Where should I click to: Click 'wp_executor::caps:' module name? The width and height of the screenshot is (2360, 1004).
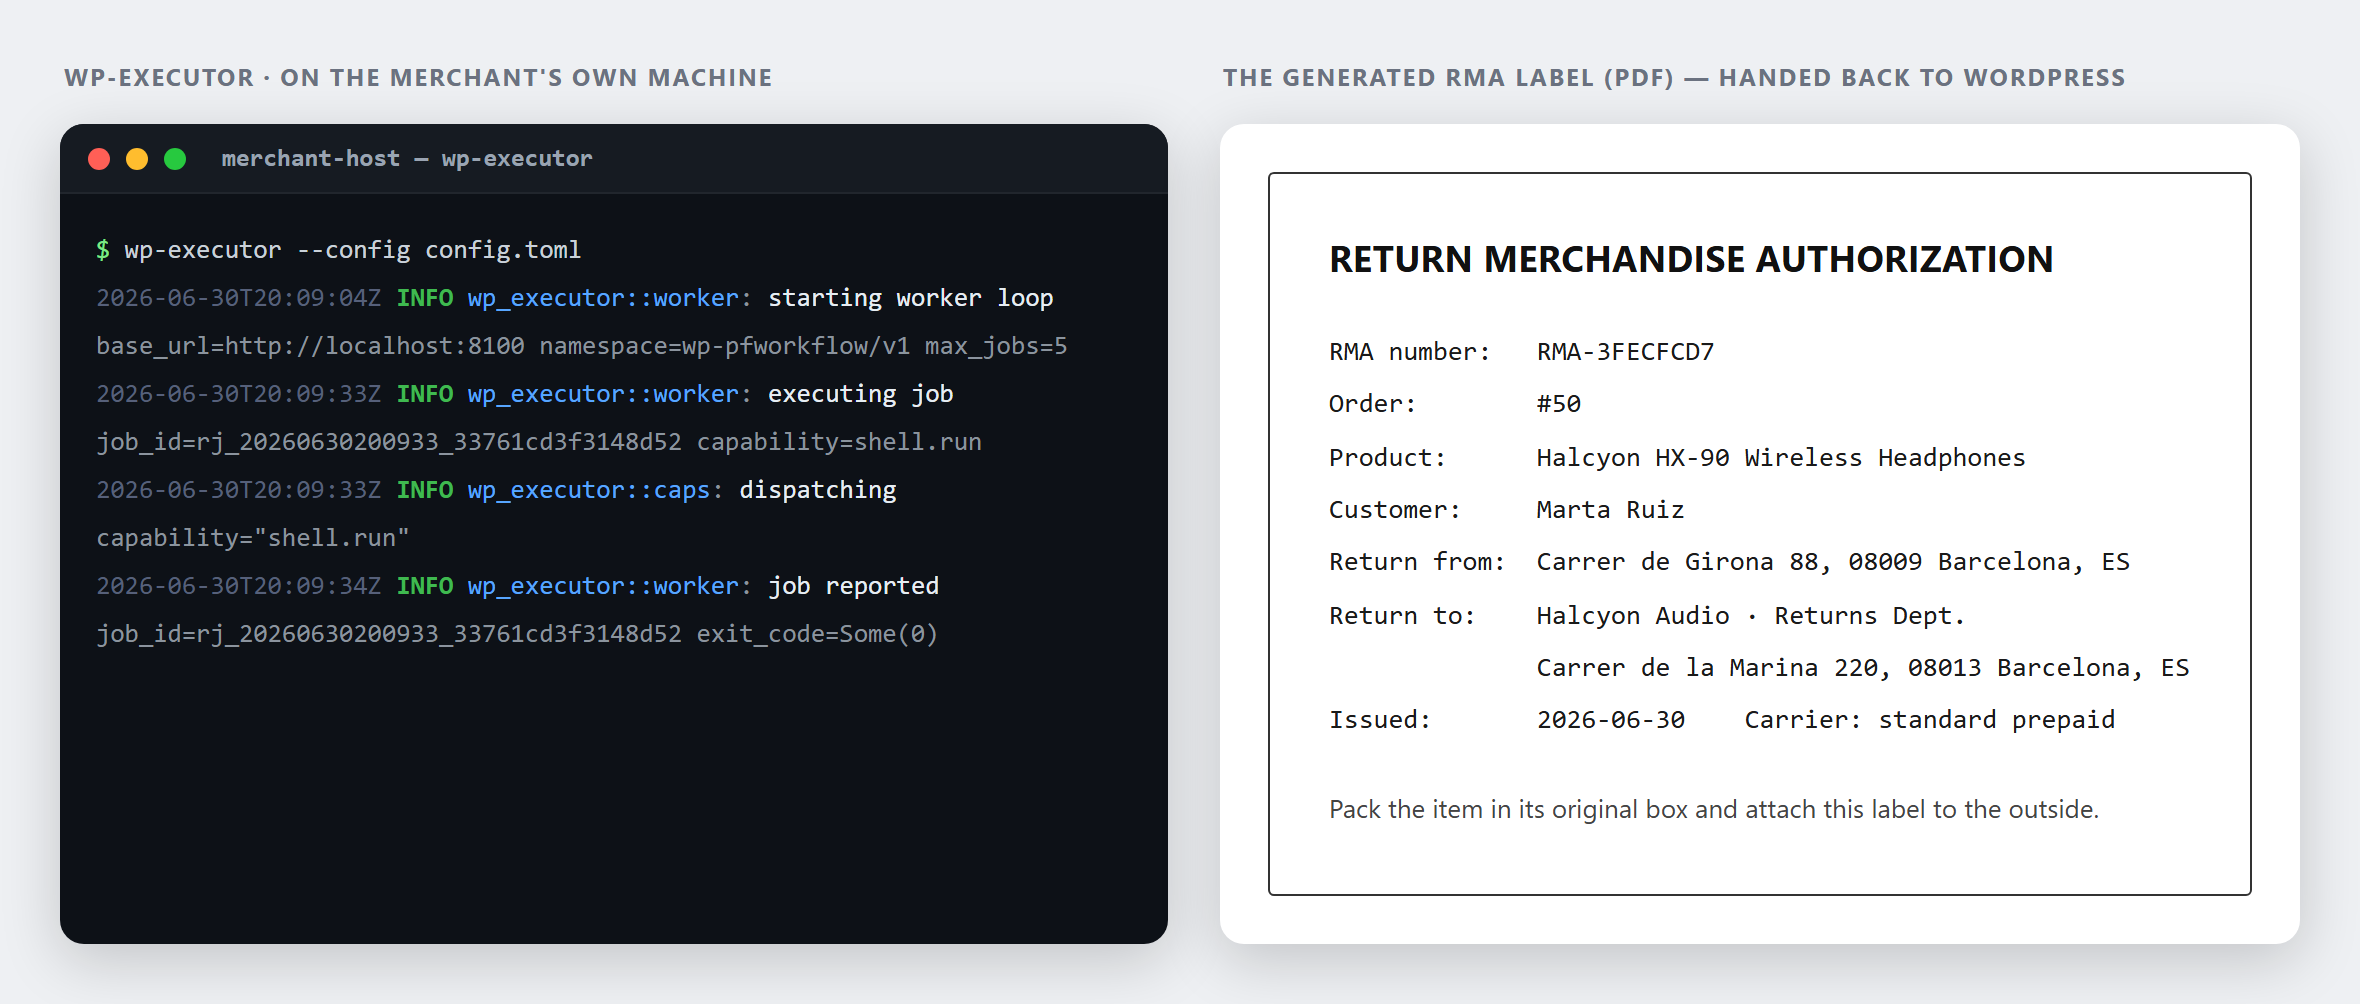(x=595, y=490)
